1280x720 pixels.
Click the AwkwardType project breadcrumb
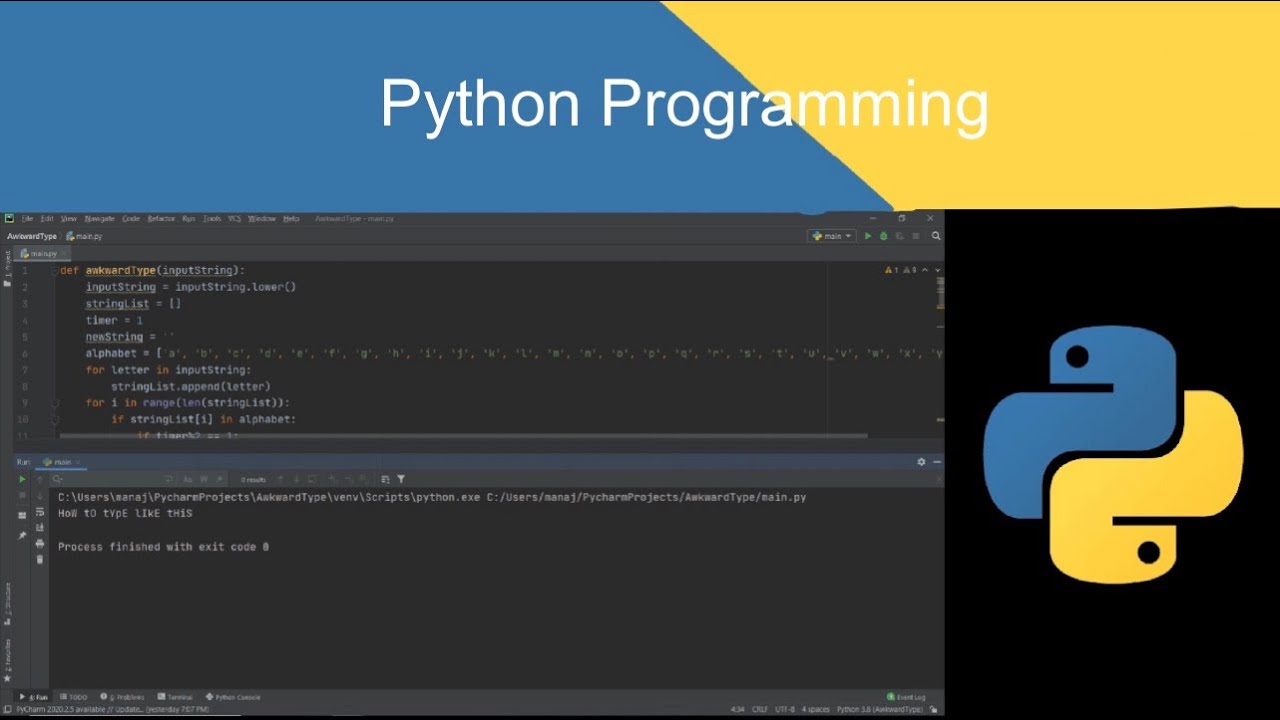click(x=32, y=236)
